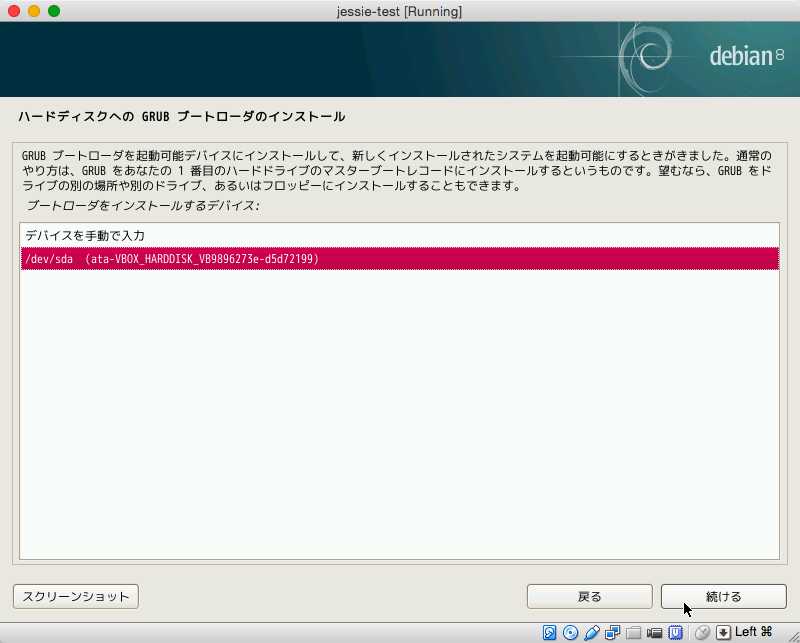Click the video capture camera icon
Viewport: 800px width, 643px height.
tap(655, 633)
